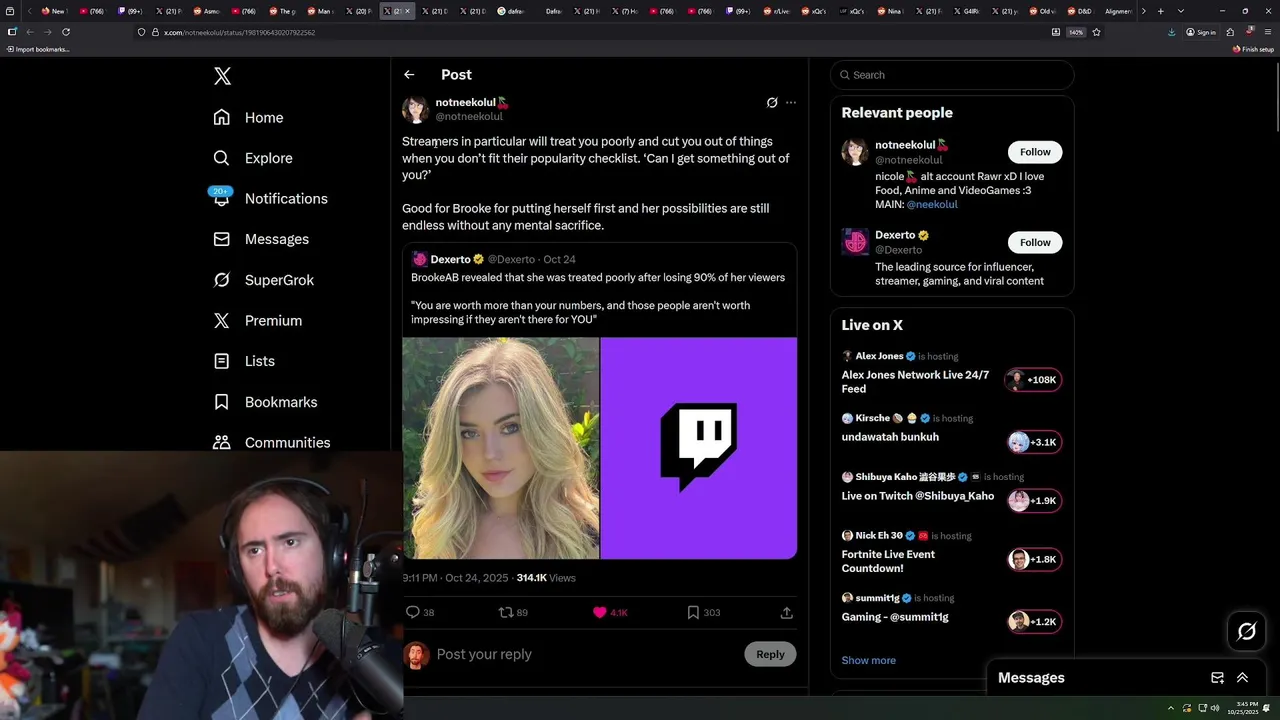
Task: Click the Search box on X
Action: click(952, 75)
